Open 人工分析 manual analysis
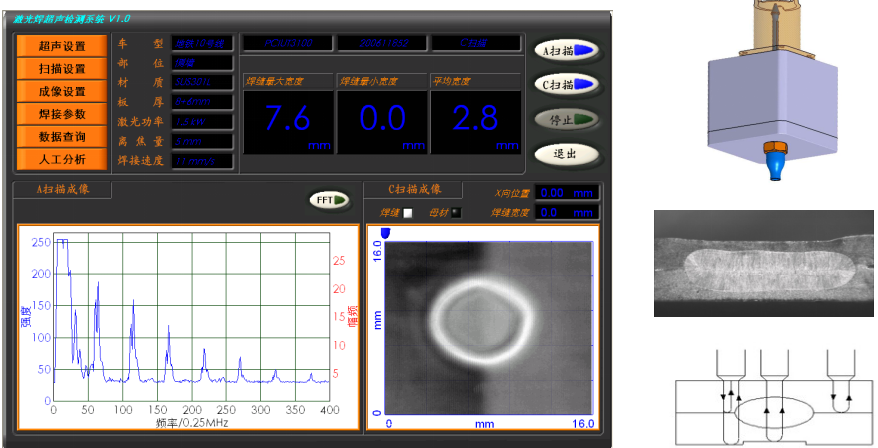 tap(62, 159)
